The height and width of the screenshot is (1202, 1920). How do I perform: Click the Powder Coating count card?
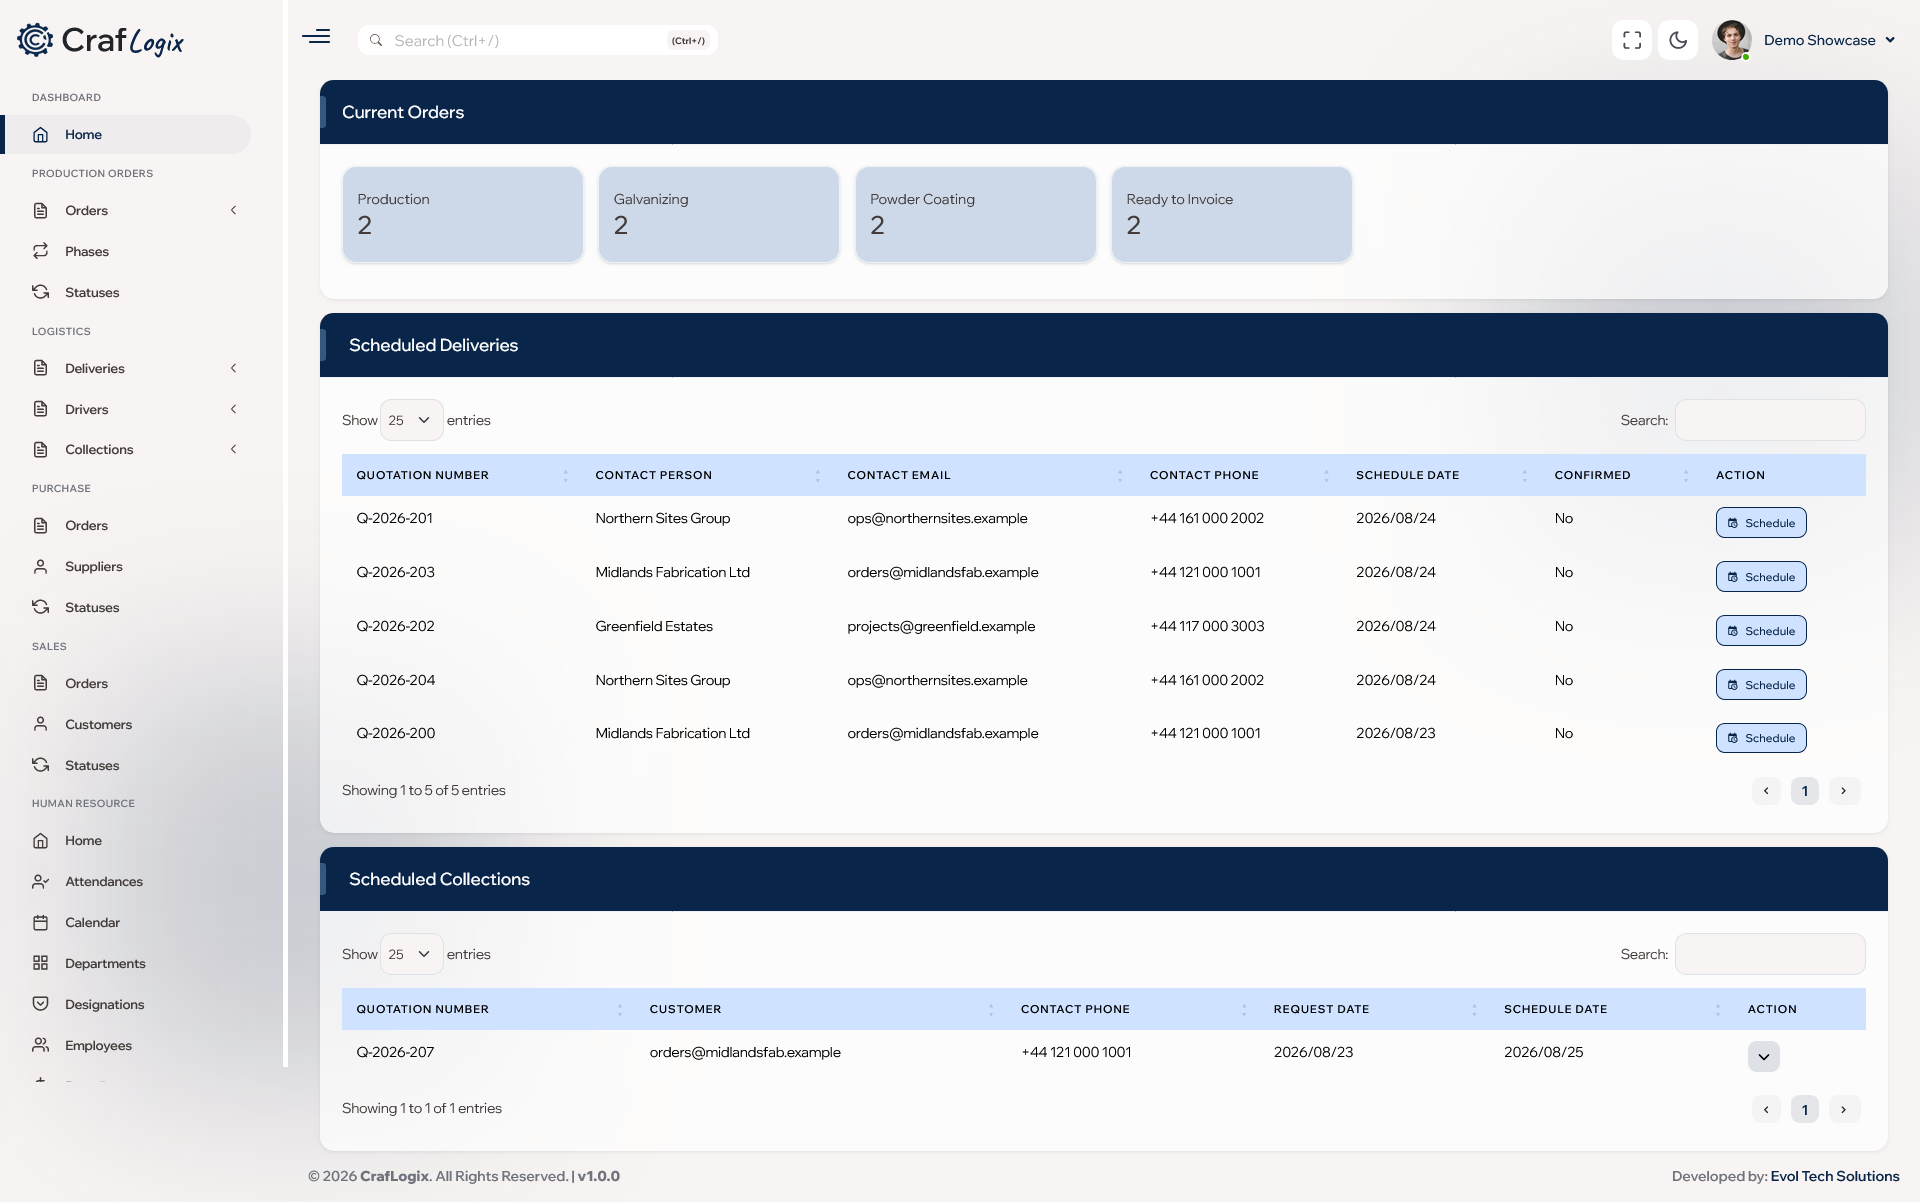pyautogui.click(x=975, y=215)
